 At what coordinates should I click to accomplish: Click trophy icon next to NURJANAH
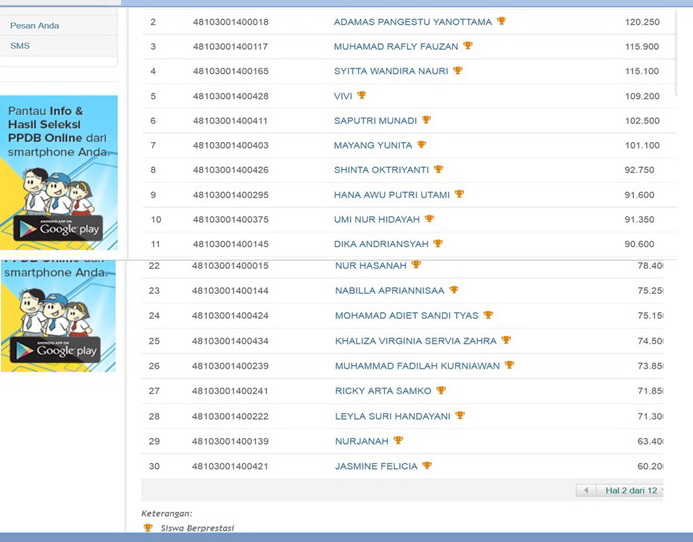[398, 441]
